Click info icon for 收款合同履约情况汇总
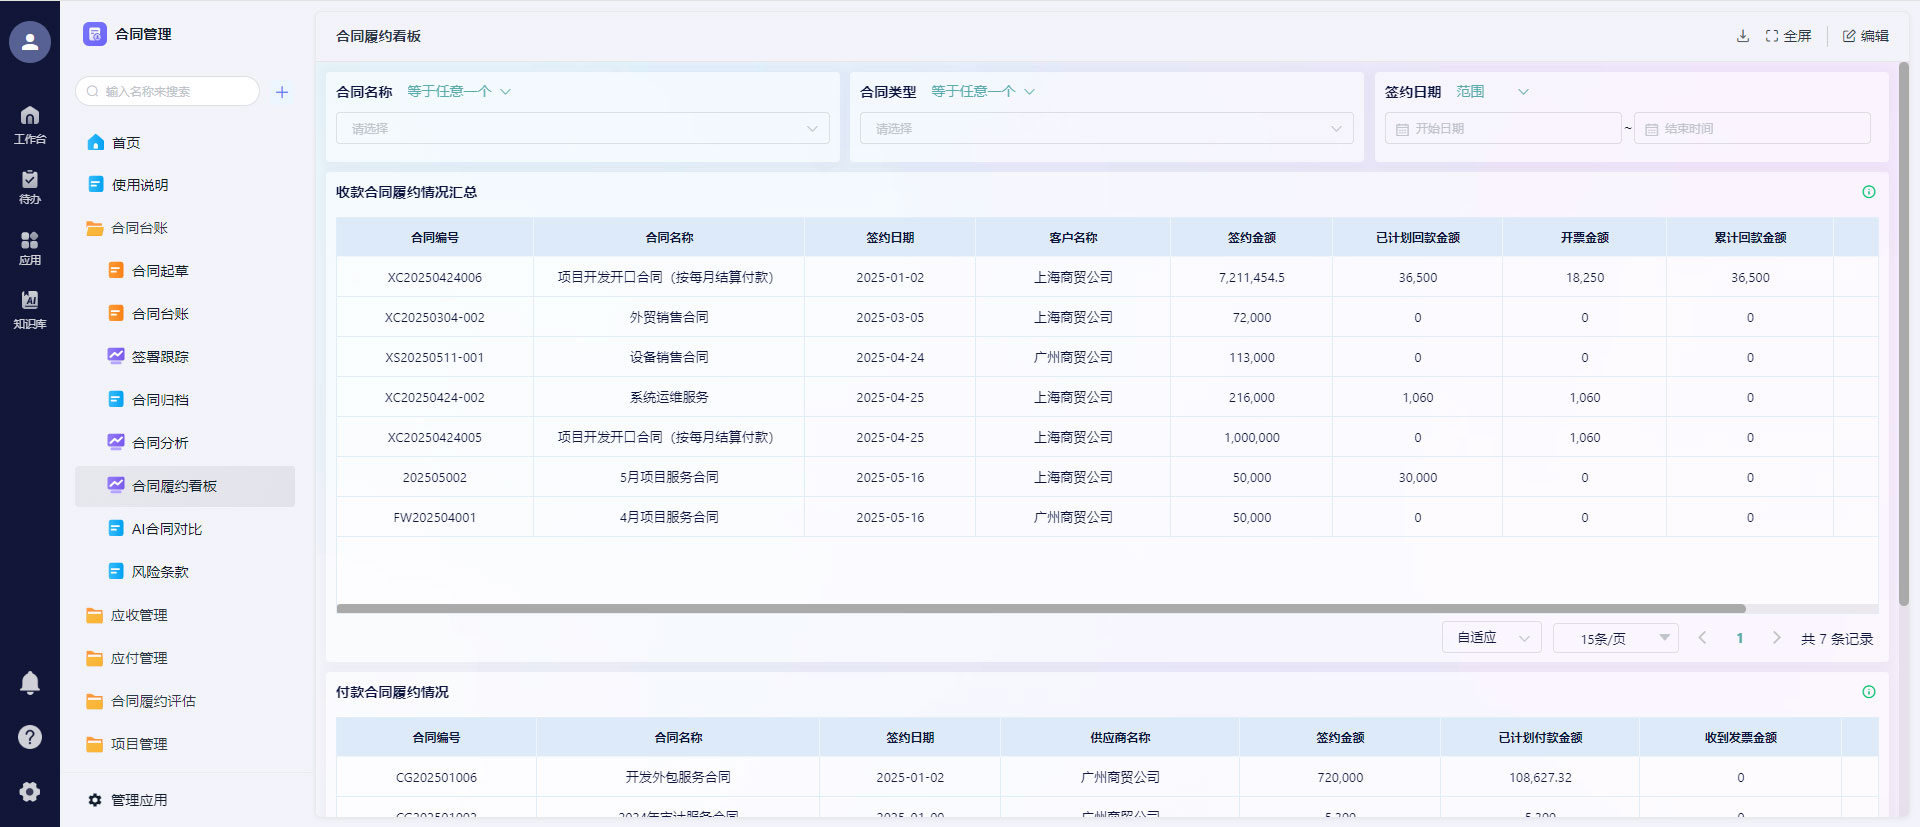The width and height of the screenshot is (1920, 827). click(x=1868, y=192)
